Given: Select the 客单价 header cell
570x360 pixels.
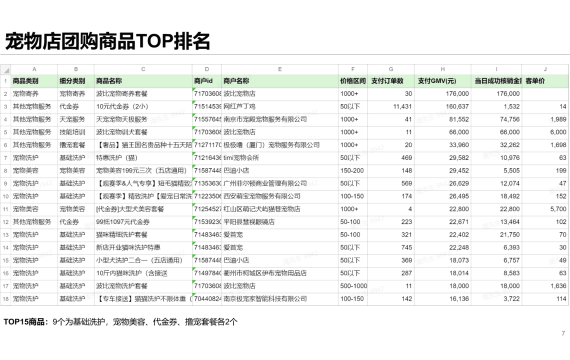Looking at the screenshot, I should pyautogui.click(x=545, y=81).
